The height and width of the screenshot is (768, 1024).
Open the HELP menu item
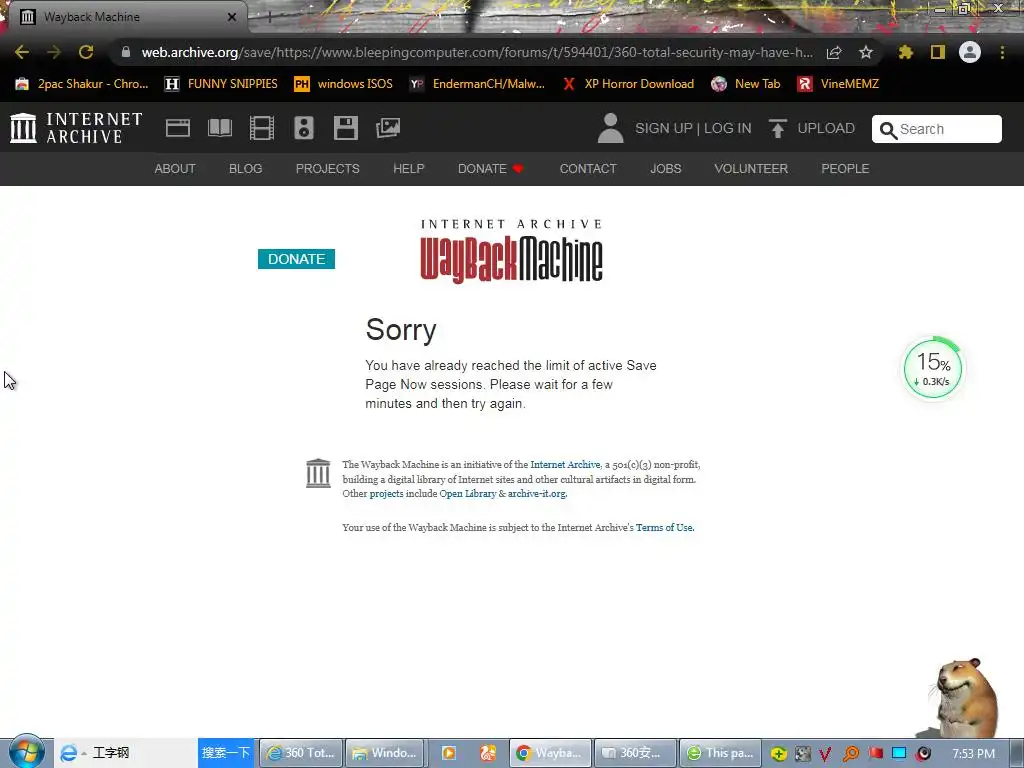click(409, 168)
